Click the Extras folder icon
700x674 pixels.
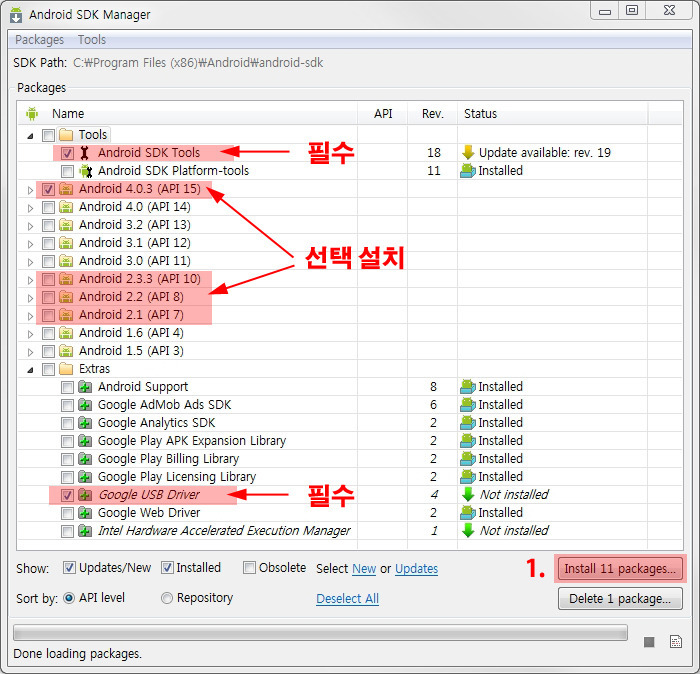66,369
